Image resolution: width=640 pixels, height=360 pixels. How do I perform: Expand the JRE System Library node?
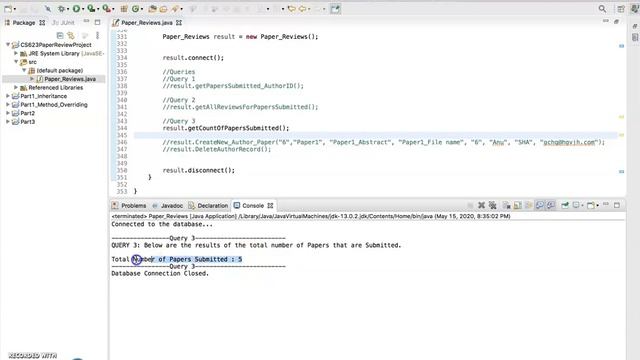[x=16, y=53]
